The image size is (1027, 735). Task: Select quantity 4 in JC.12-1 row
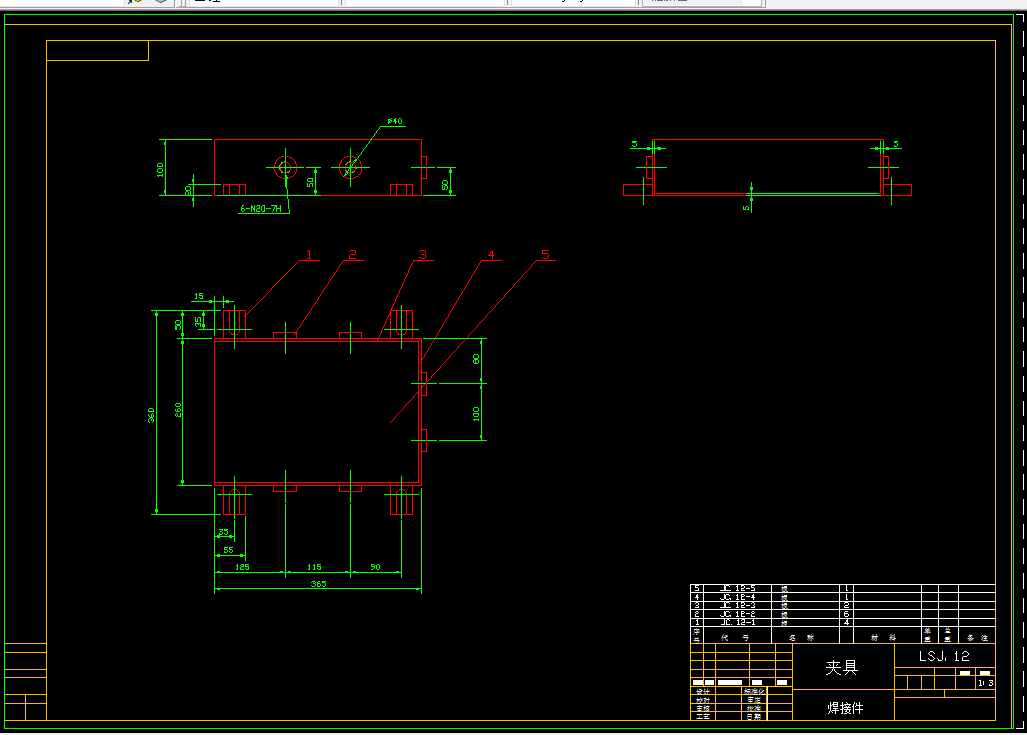(x=846, y=622)
